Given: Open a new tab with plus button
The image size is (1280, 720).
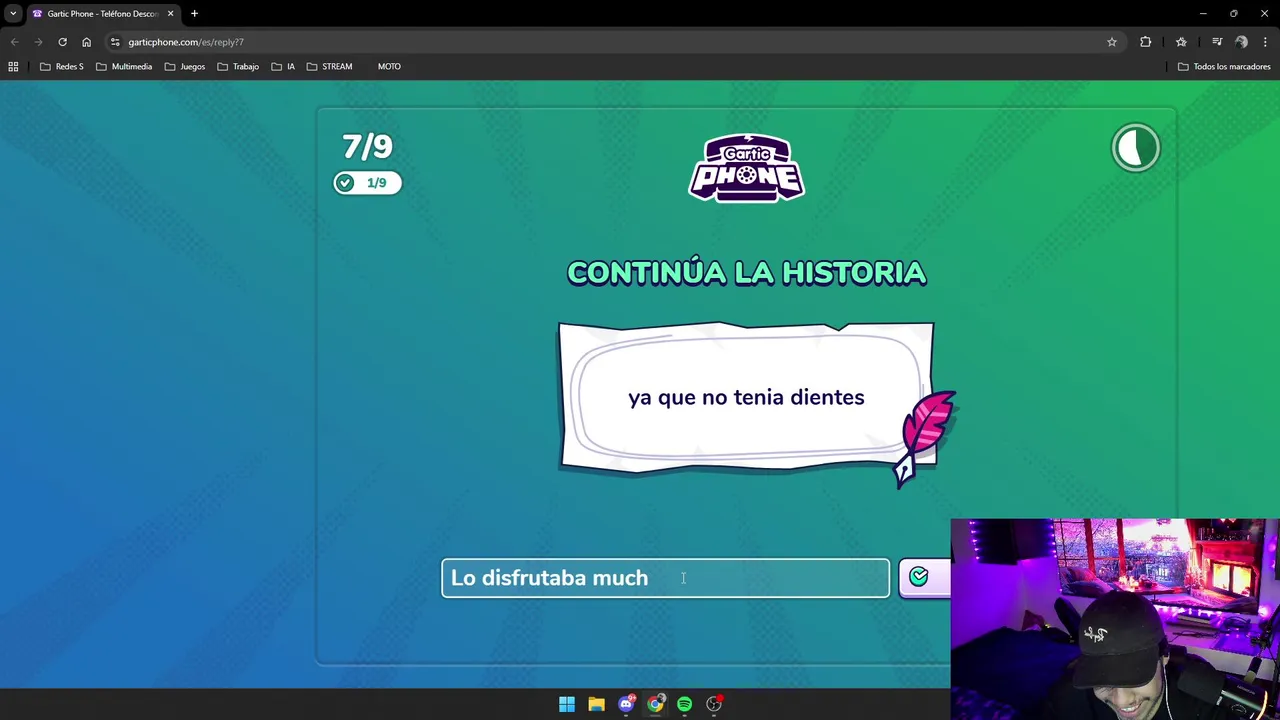Looking at the screenshot, I should click(194, 14).
